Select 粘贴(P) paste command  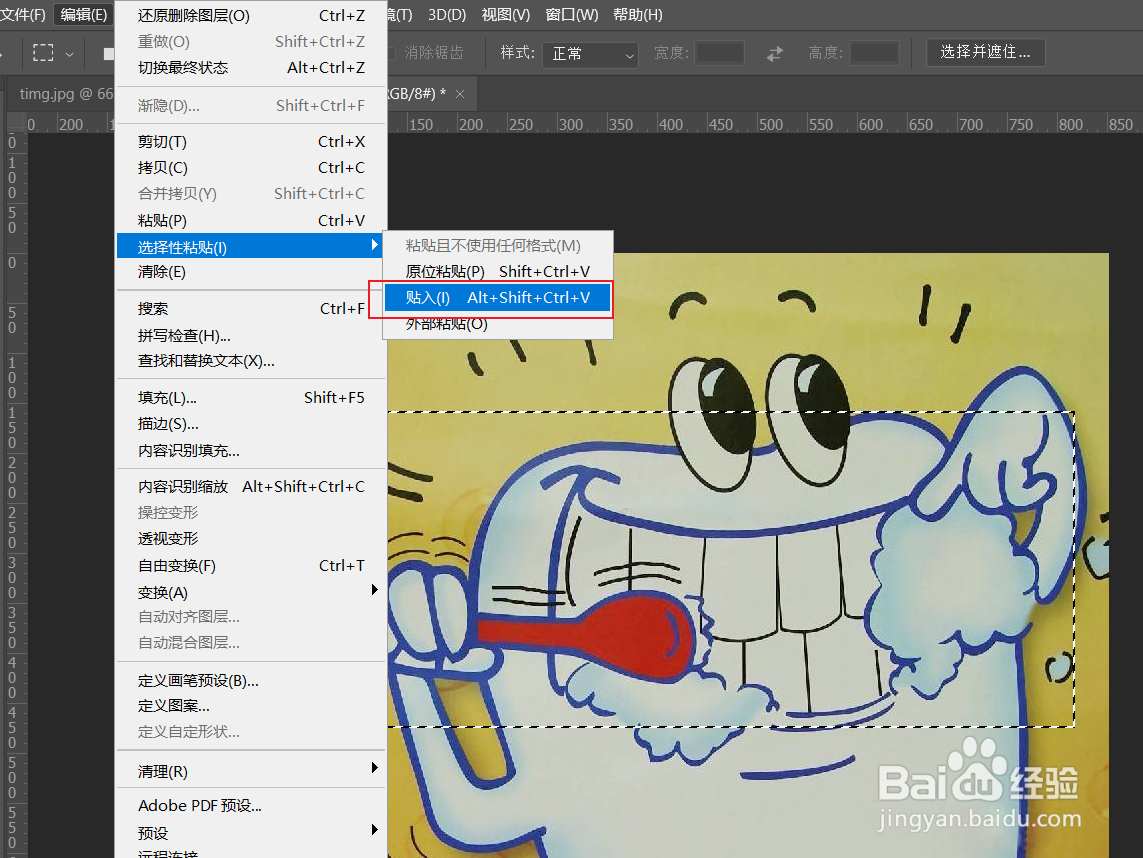(251, 220)
